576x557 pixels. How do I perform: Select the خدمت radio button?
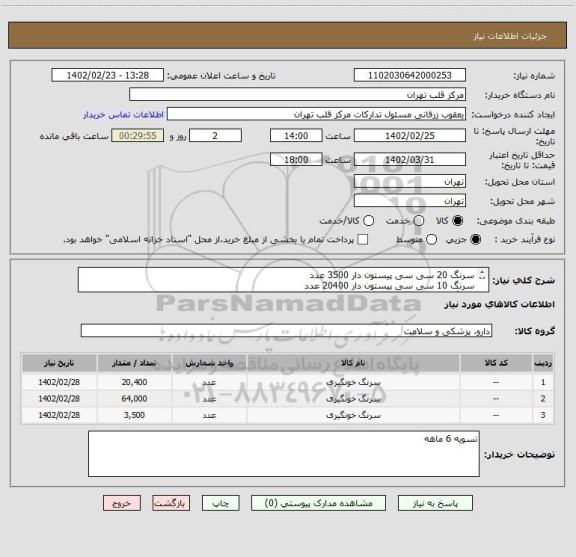[x=419, y=221]
